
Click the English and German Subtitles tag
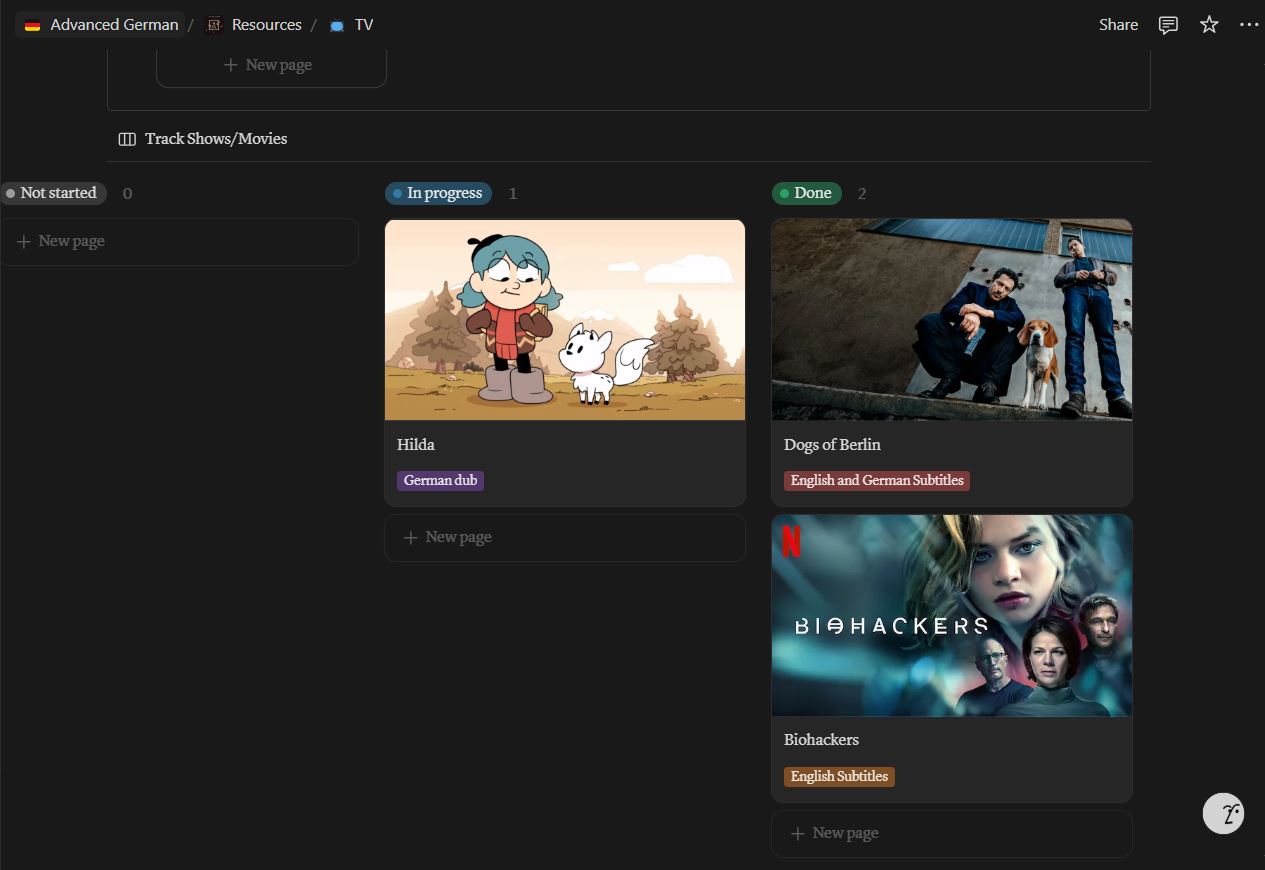click(x=877, y=480)
